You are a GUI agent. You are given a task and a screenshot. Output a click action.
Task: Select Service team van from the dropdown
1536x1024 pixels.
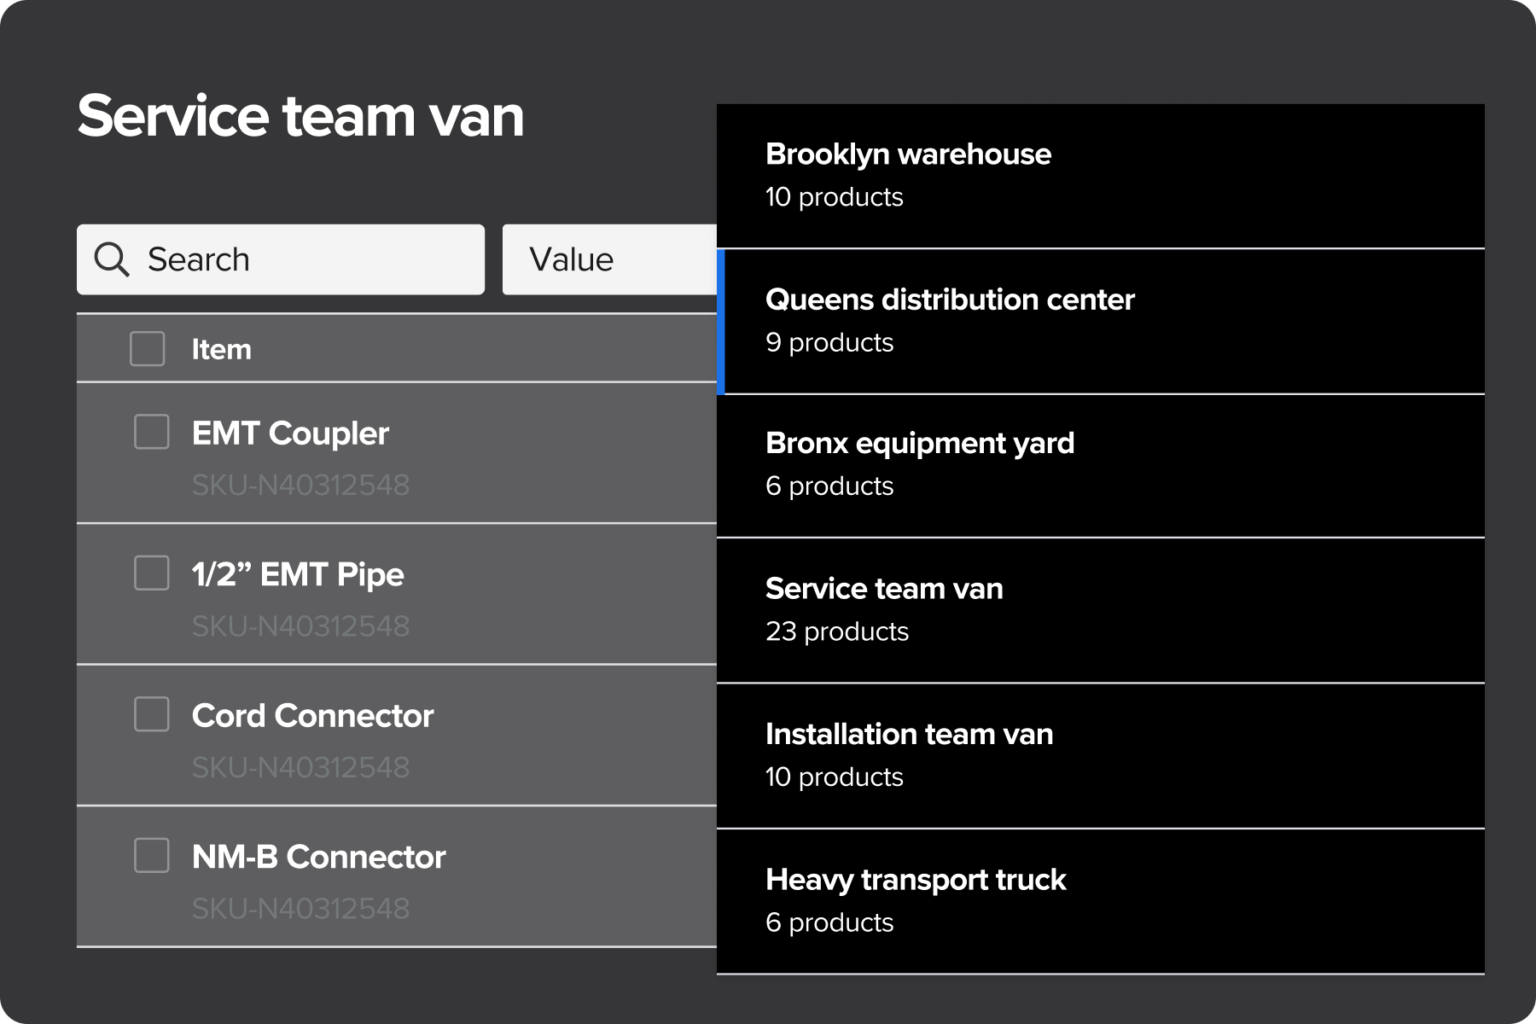click(1100, 610)
